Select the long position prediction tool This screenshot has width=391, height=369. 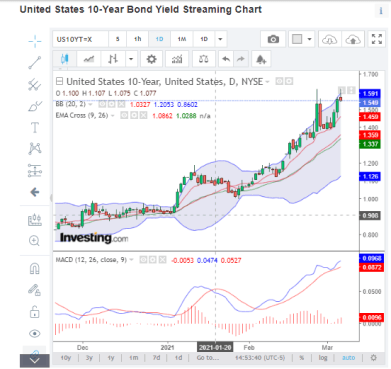tap(35, 170)
